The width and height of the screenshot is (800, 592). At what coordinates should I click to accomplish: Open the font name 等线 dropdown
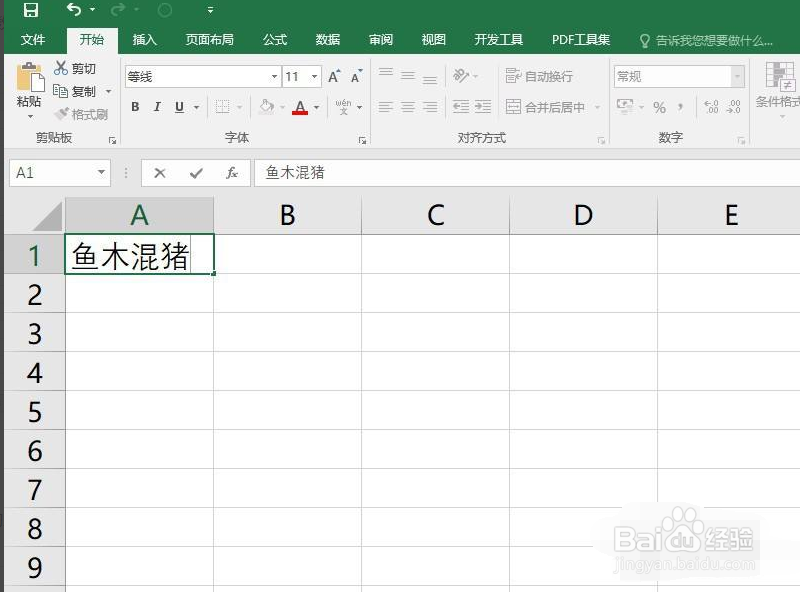274,77
